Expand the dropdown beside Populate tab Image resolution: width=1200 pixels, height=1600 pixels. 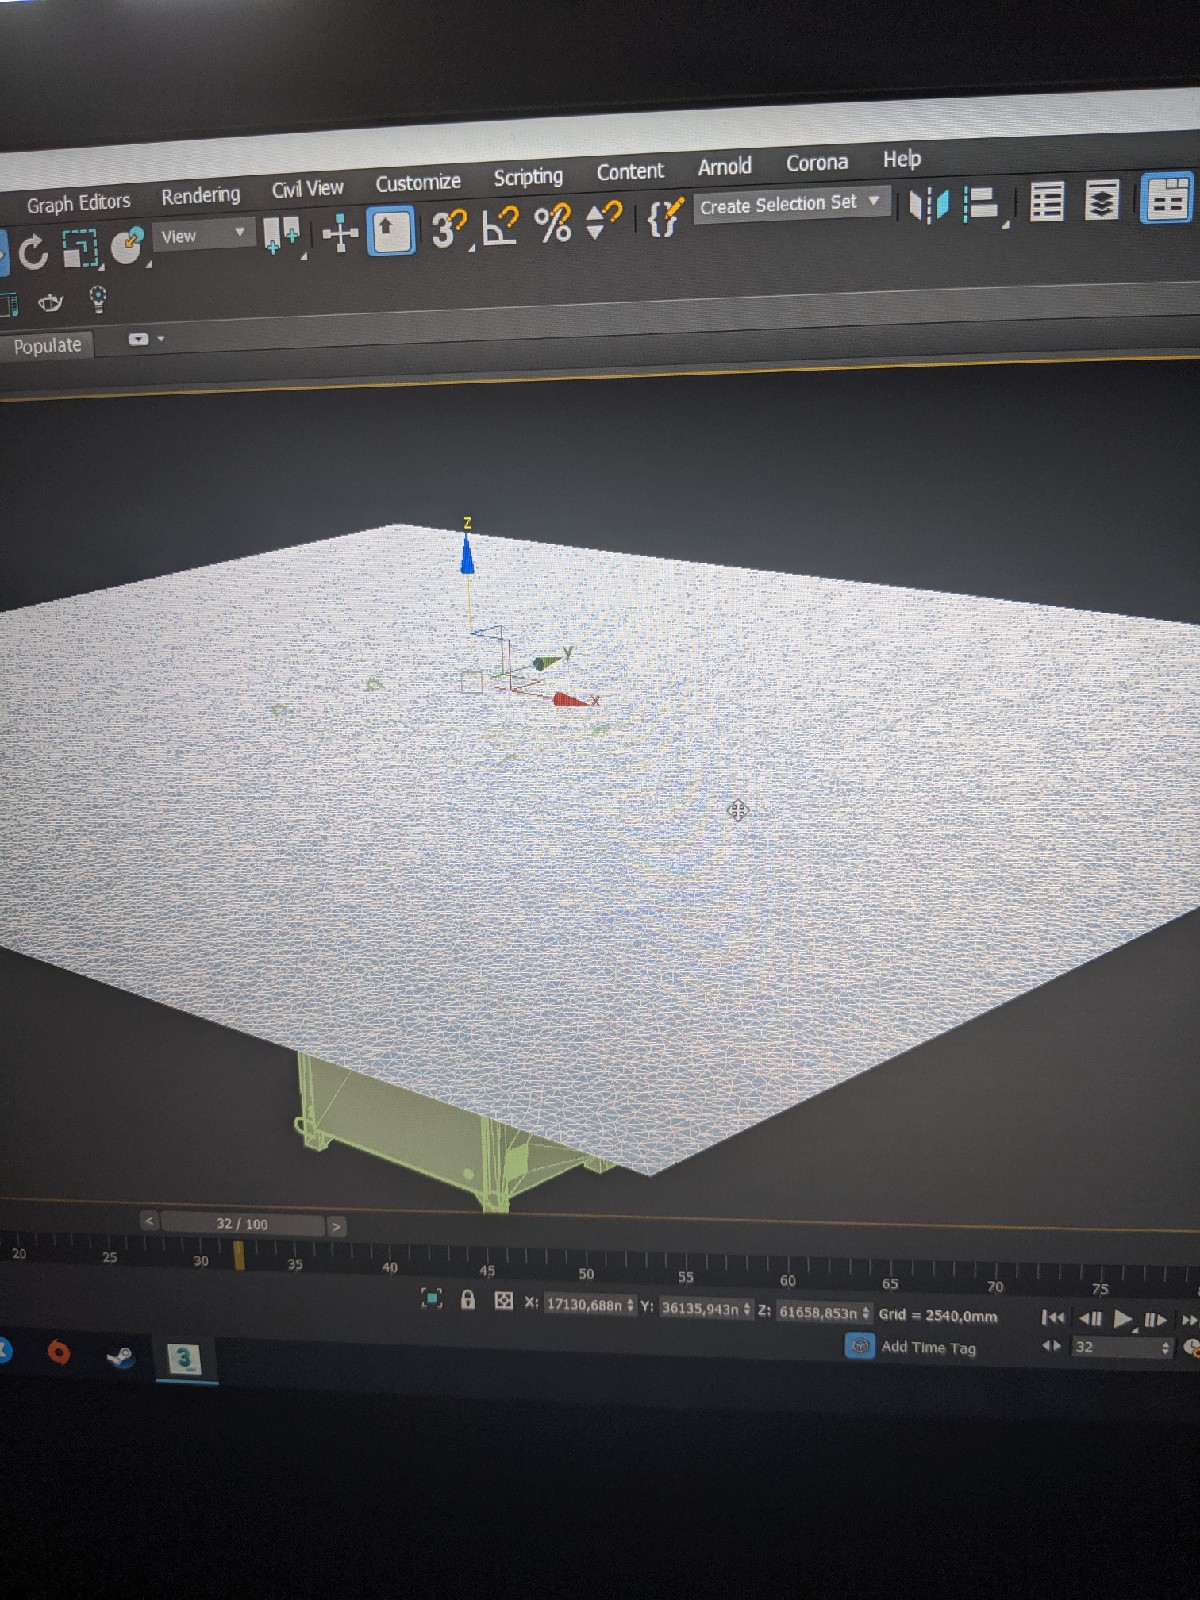[146, 339]
